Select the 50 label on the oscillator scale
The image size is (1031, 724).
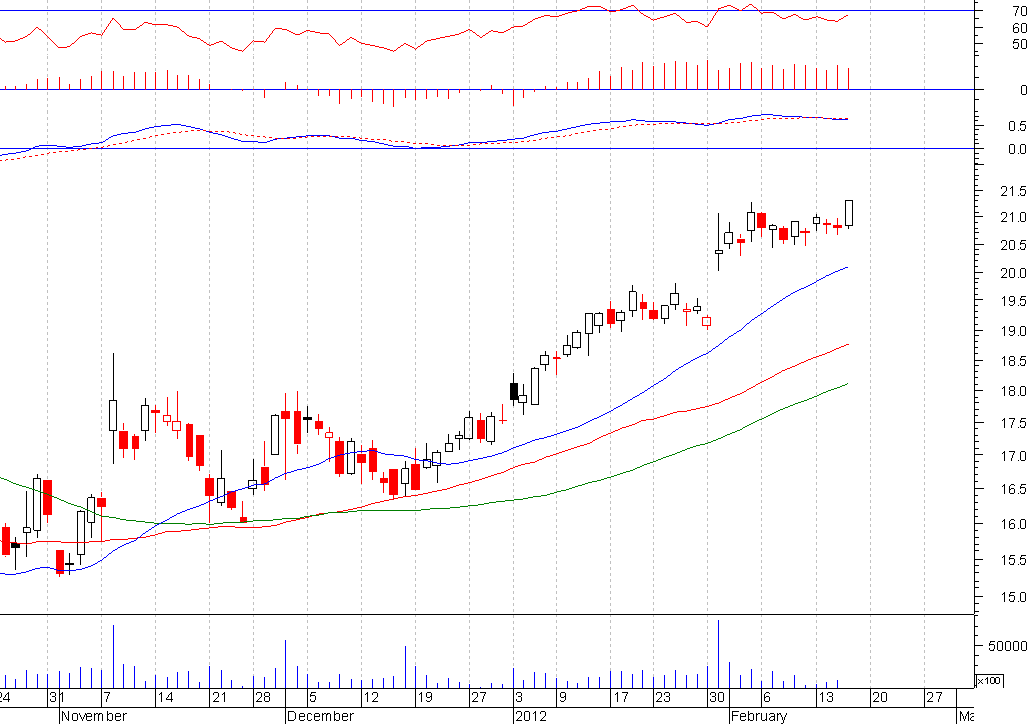[x=1019, y=44]
